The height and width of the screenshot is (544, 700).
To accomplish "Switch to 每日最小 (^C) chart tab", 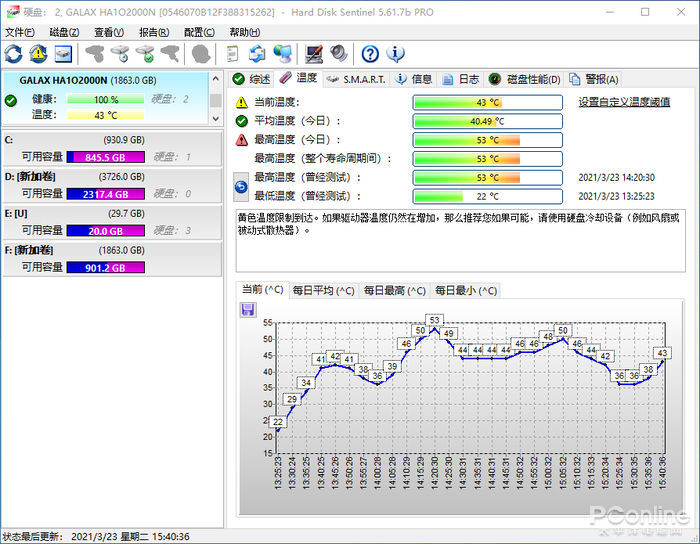I will pos(466,291).
